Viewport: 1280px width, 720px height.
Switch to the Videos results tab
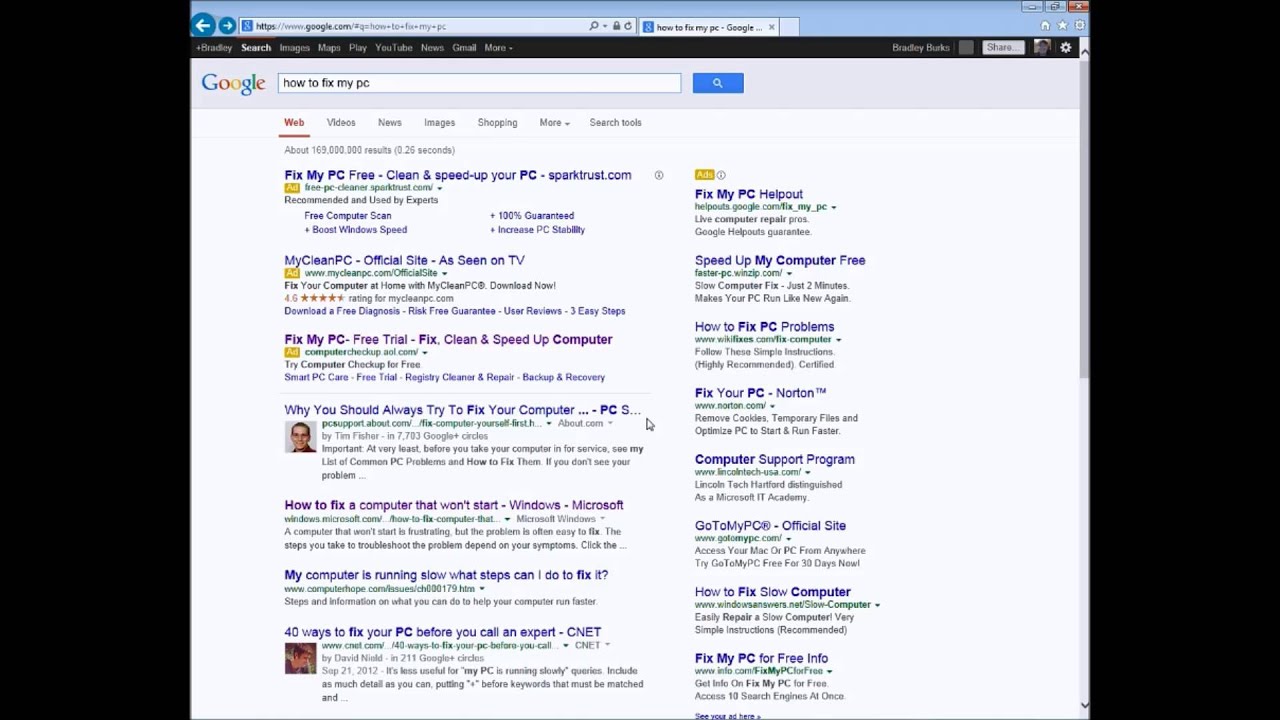click(x=341, y=122)
